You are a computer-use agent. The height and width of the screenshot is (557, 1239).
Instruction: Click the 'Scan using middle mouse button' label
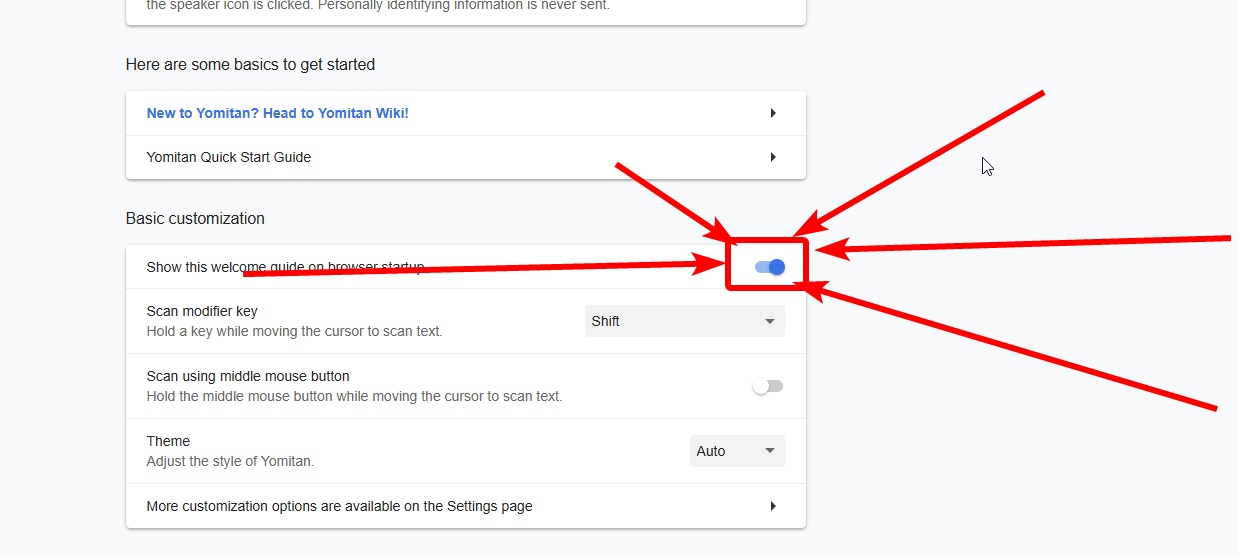click(248, 376)
